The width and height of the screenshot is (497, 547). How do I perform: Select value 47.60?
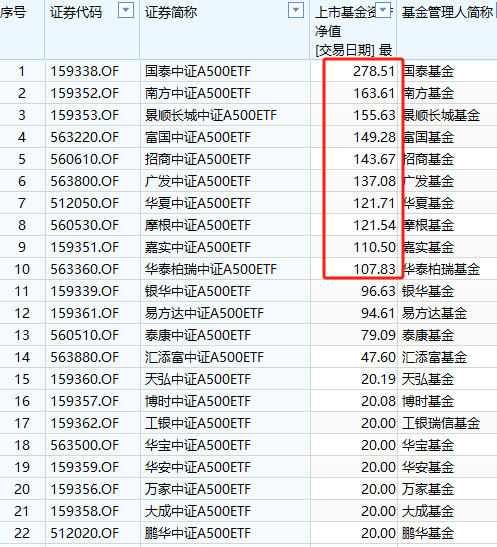[378, 357]
